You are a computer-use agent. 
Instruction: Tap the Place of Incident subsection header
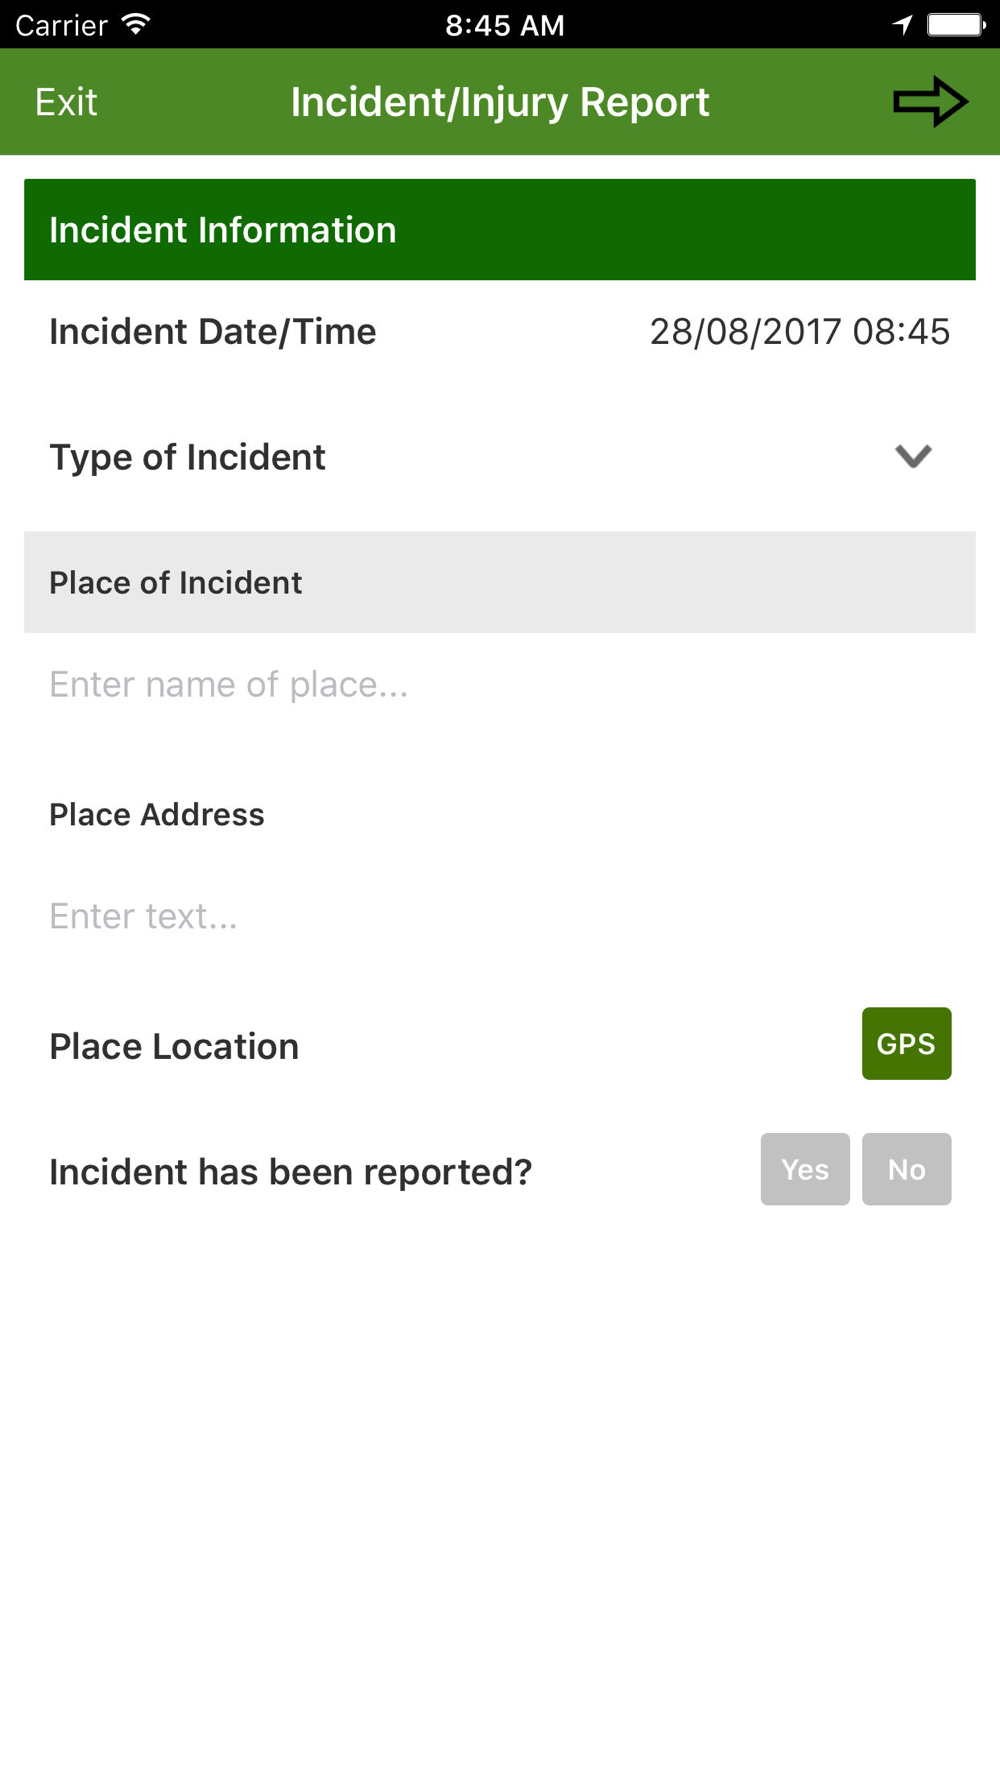point(500,582)
